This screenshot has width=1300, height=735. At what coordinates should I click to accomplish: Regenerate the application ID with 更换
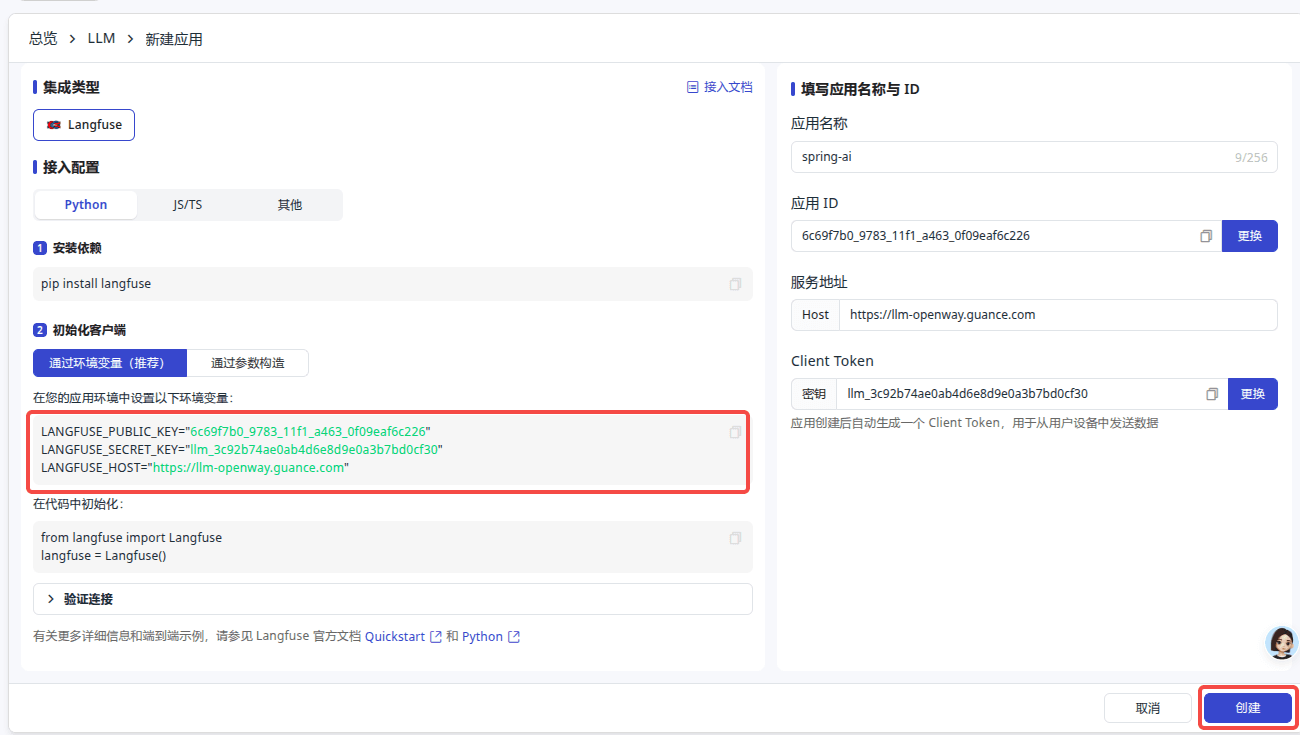pyautogui.click(x=1250, y=236)
